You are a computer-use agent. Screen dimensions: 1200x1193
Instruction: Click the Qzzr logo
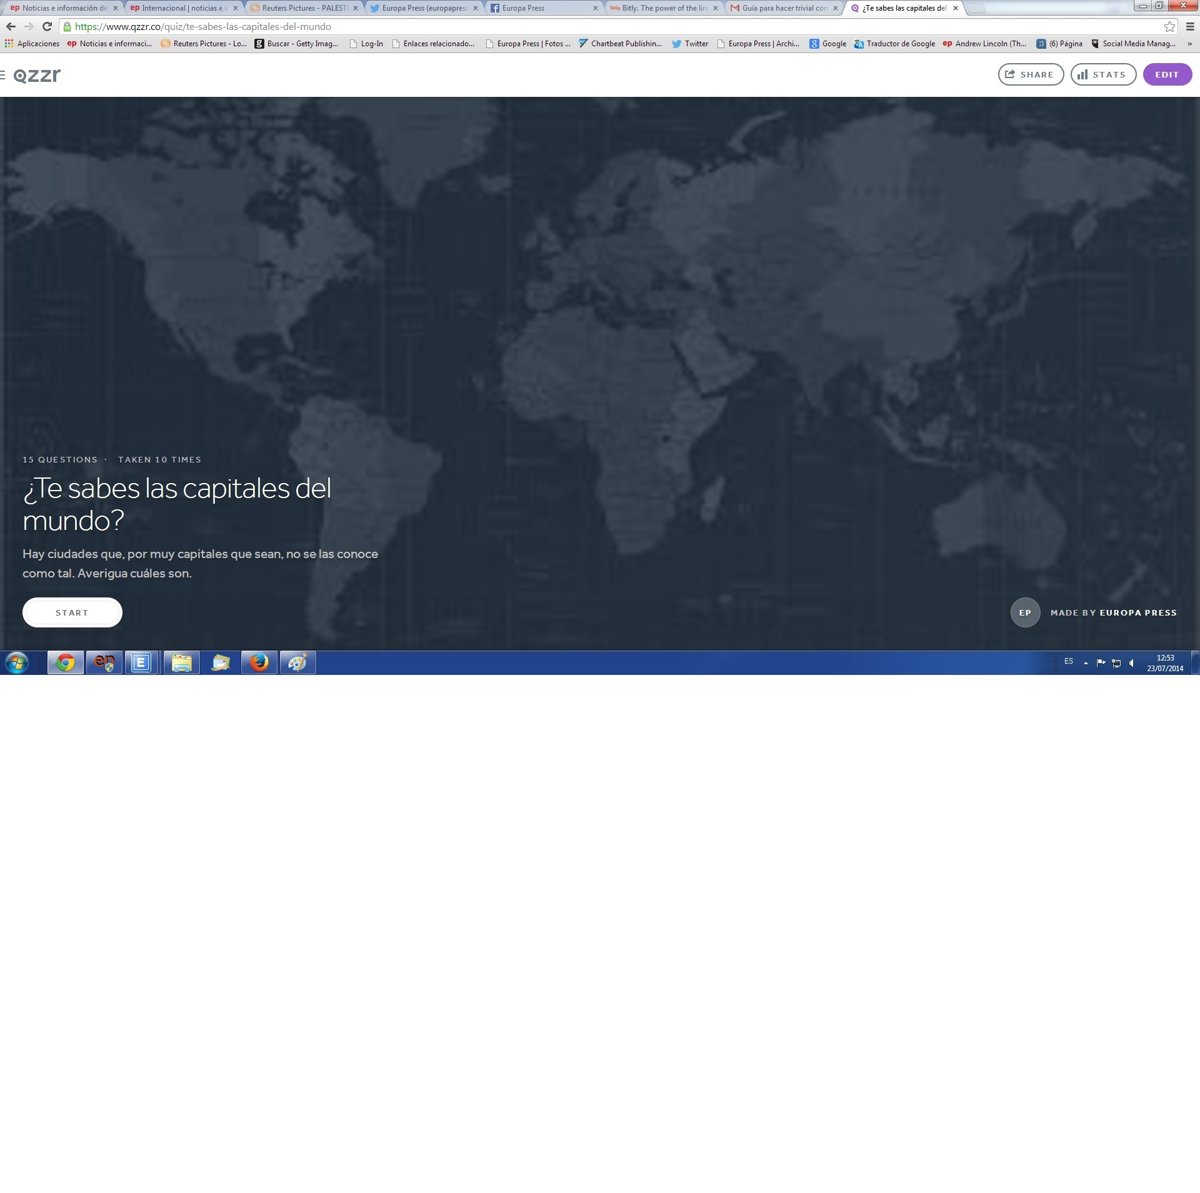click(37, 75)
